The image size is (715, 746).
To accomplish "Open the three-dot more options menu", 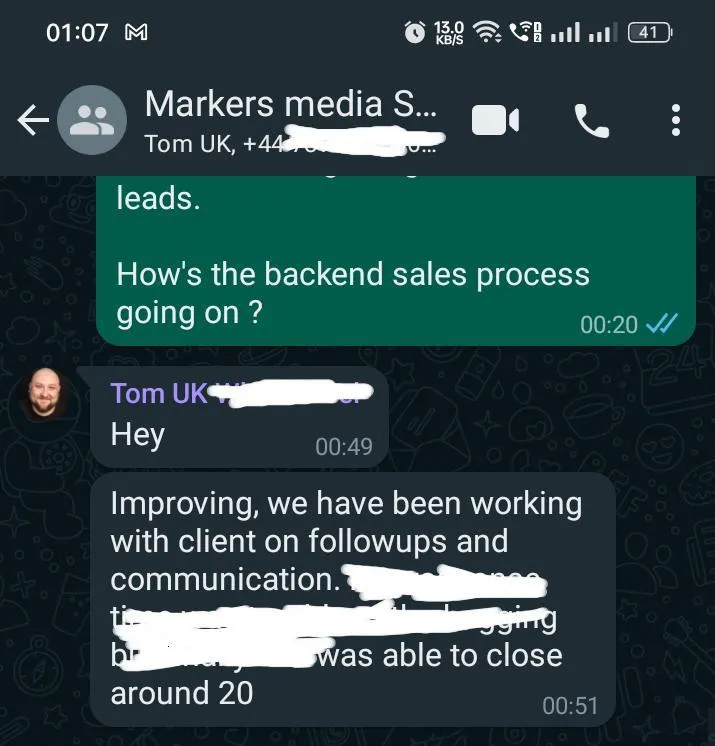I will [676, 120].
